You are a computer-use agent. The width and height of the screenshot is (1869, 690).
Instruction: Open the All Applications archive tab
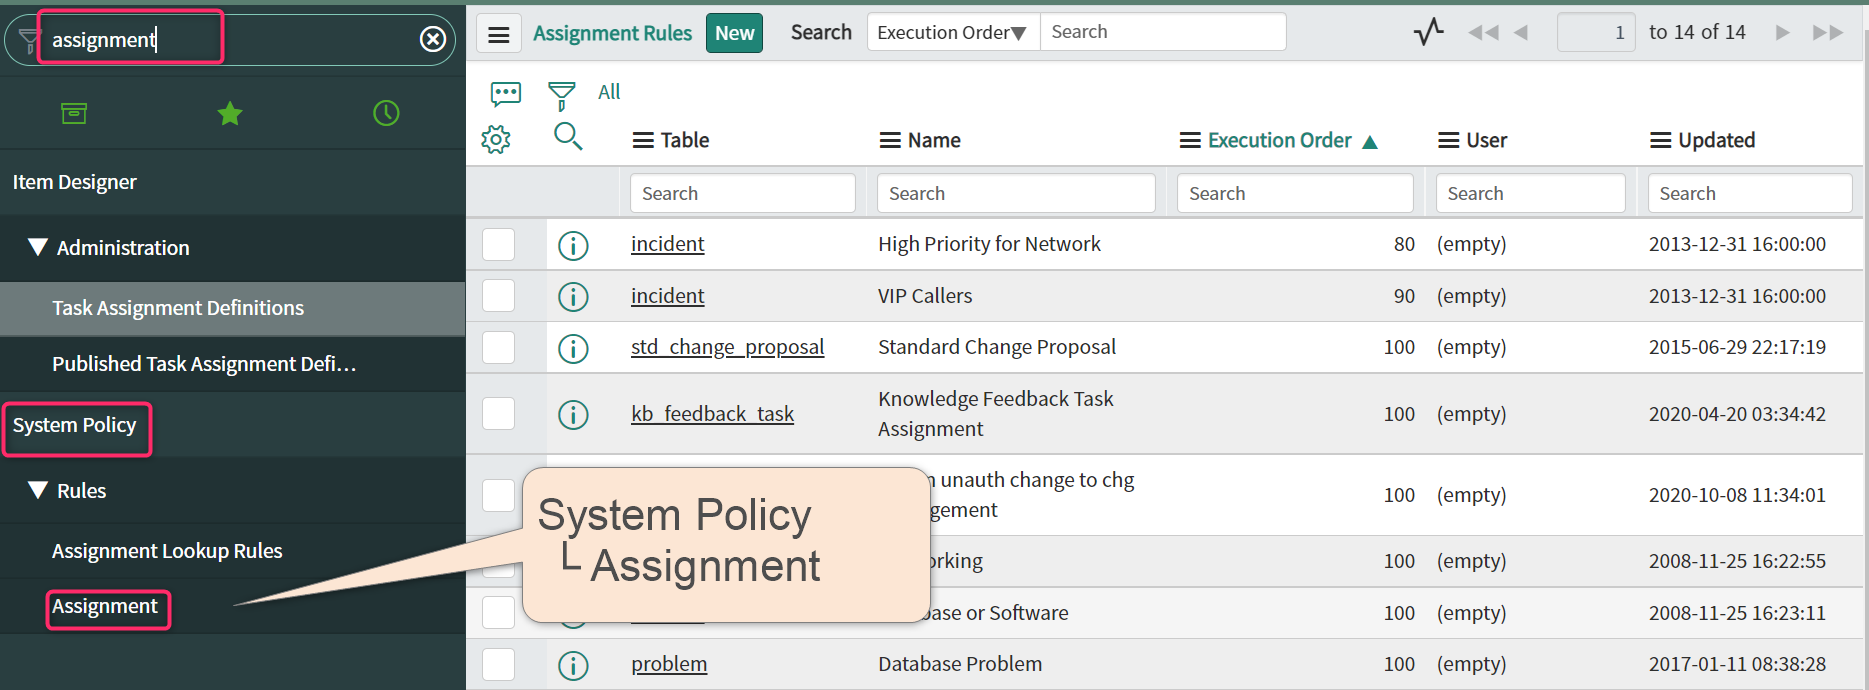pyautogui.click(x=74, y=113)
